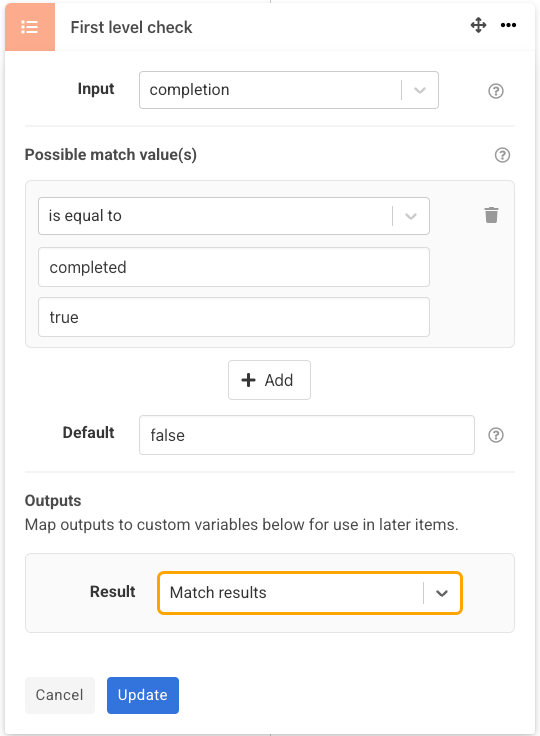Screen dimensions: 540x736
Task: Click the help icon next to Default field
Action: (x=496, y=435)
